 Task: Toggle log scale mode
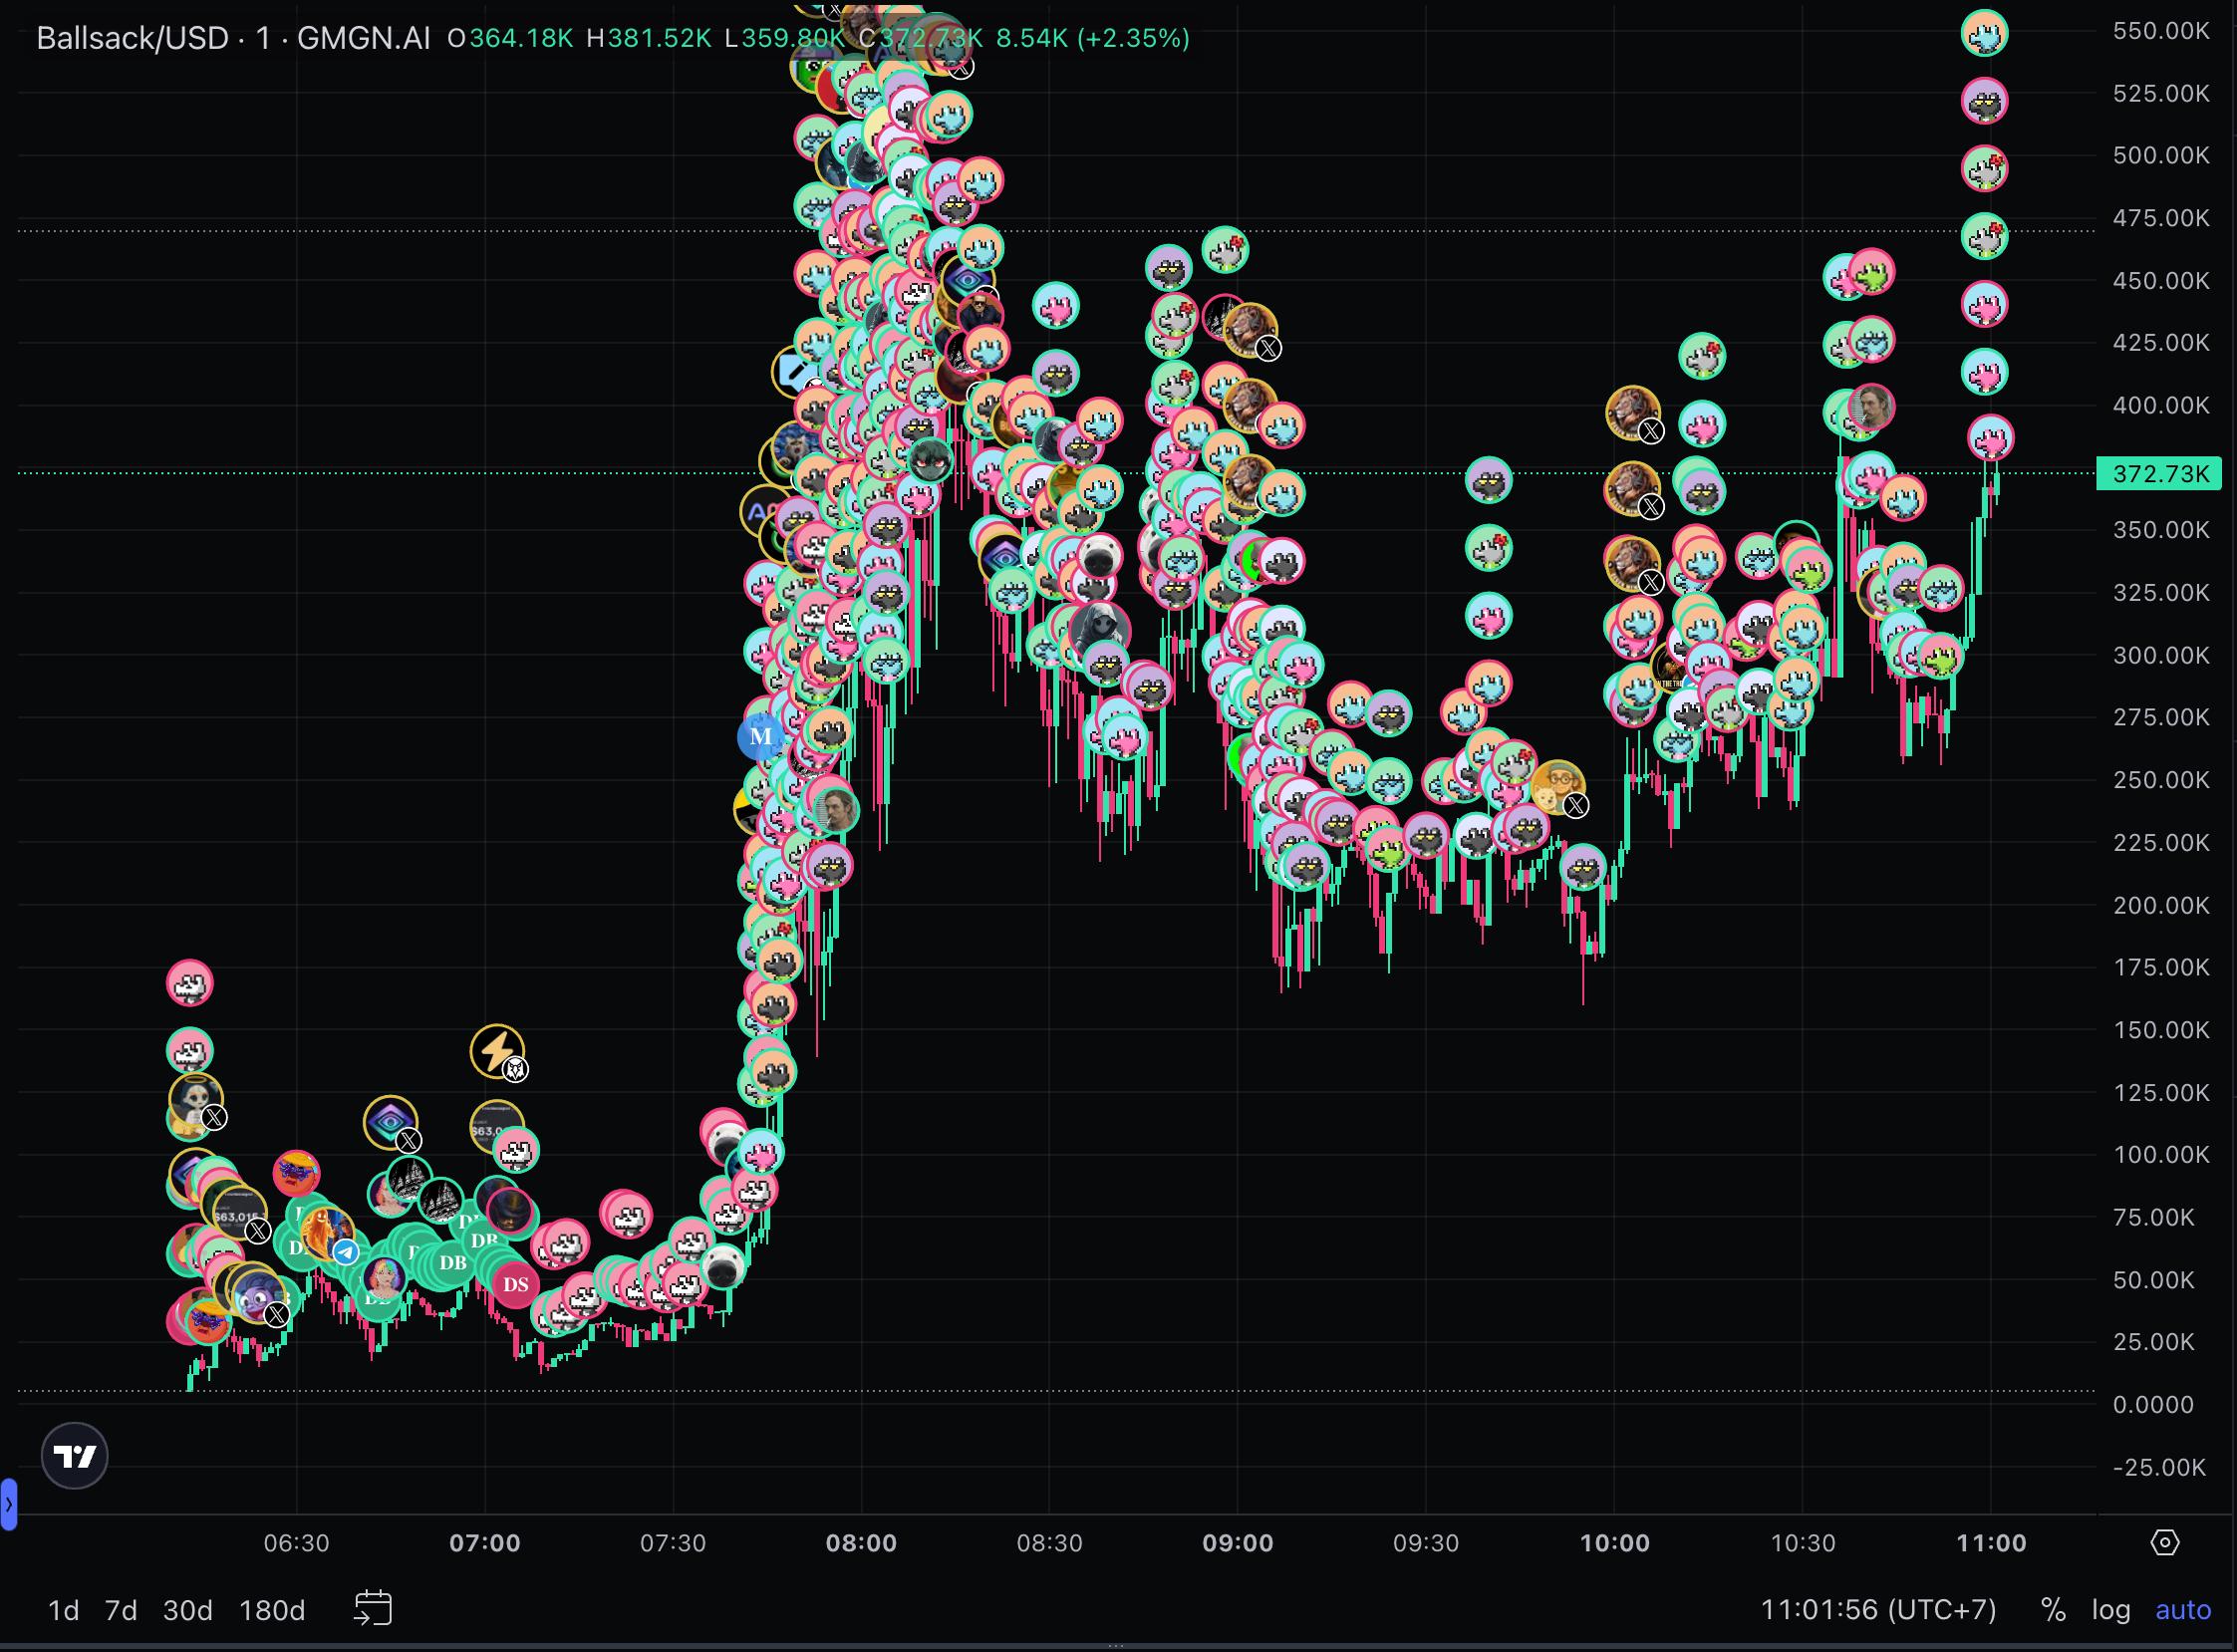(x=2110, y=1610)
